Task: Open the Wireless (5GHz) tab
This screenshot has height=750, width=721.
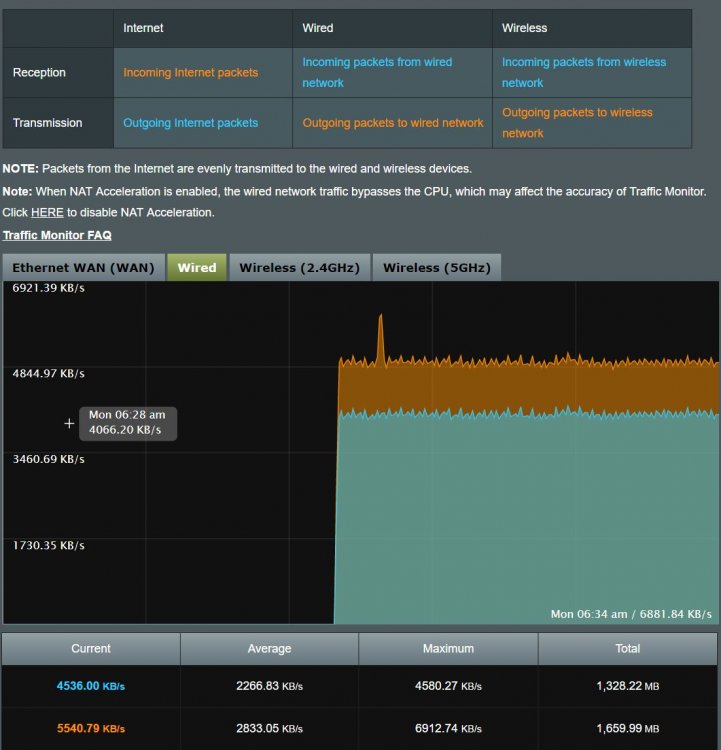Action: pos(437,267)
